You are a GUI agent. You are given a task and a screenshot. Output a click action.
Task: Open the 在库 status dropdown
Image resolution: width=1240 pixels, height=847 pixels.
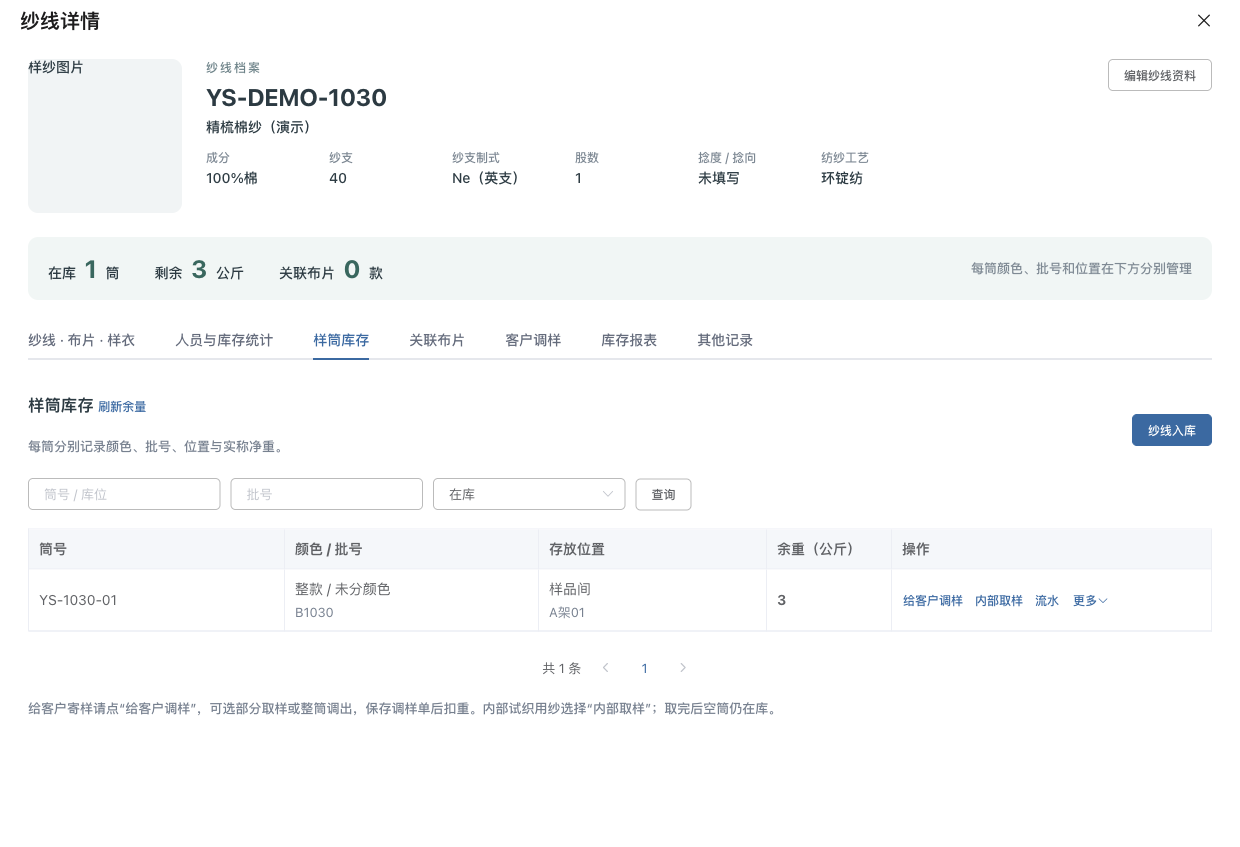529,494
